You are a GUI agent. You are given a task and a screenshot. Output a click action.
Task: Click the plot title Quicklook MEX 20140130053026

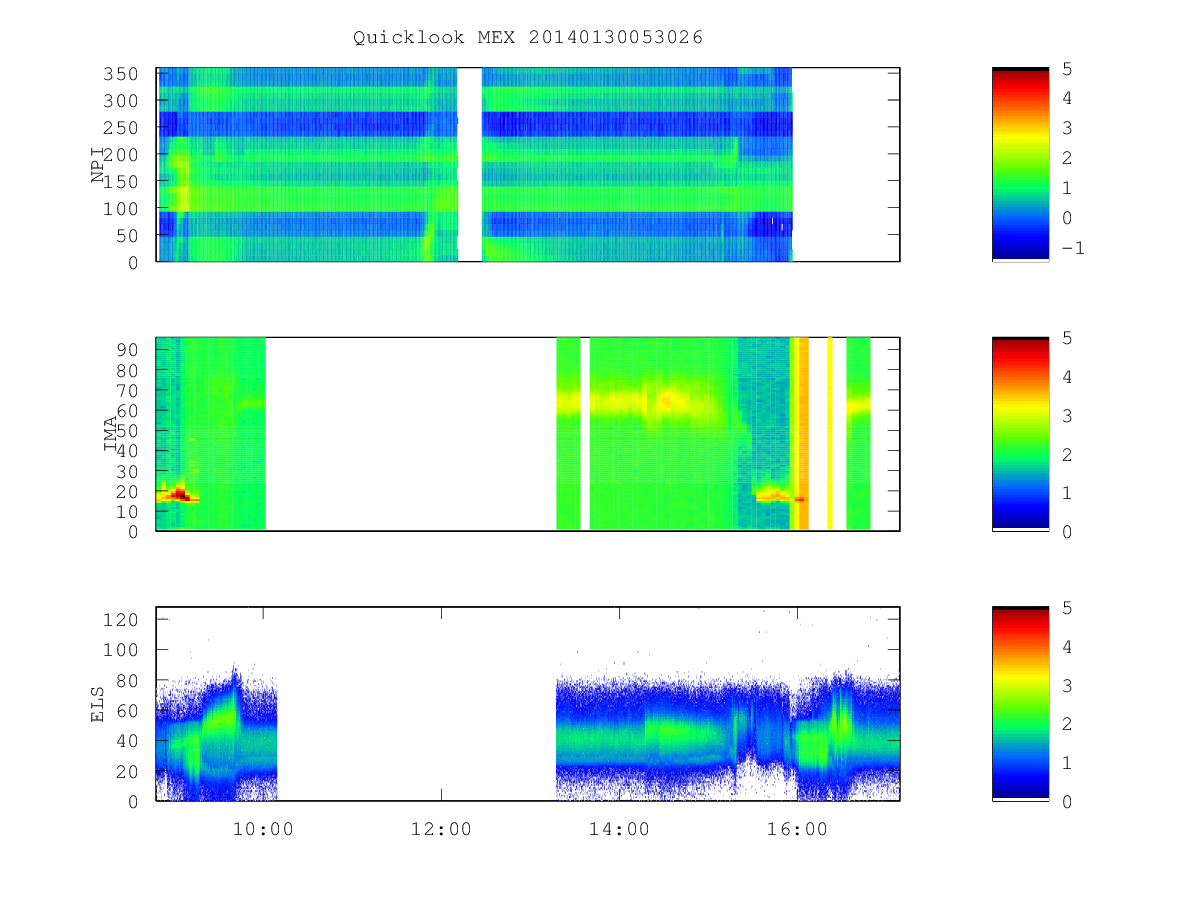point(528,37)
